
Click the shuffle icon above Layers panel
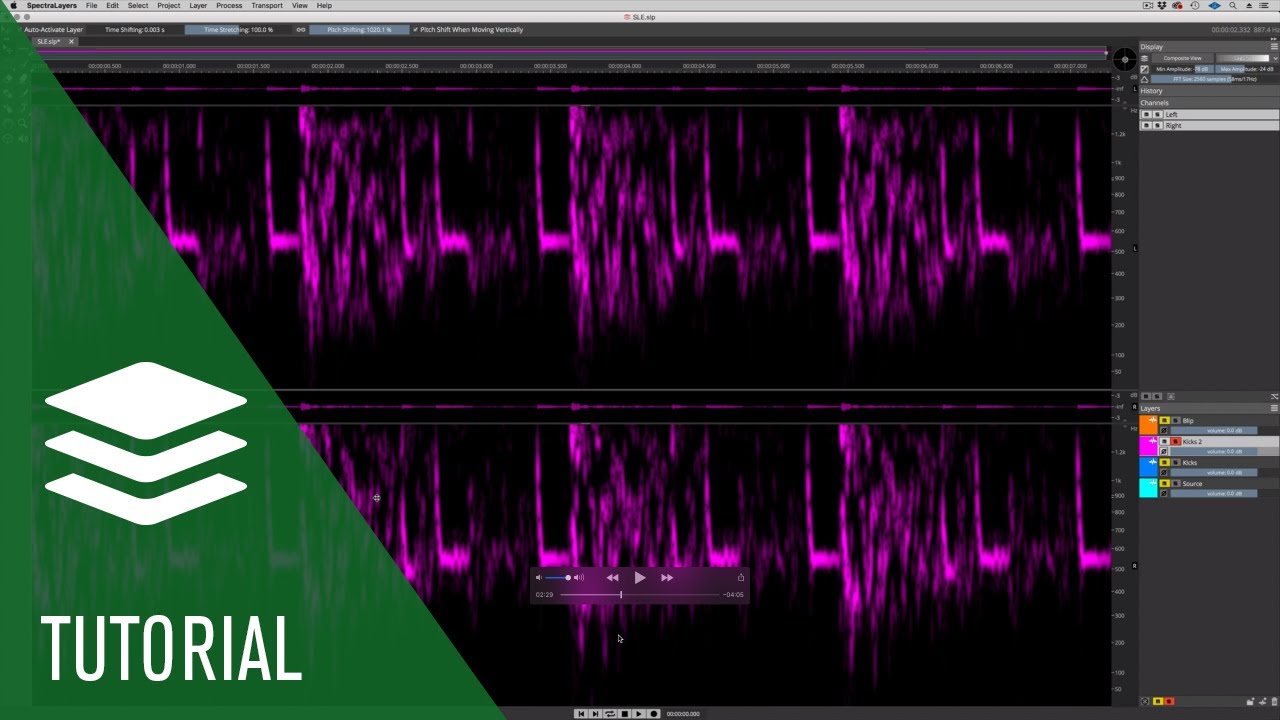tap(1274, 397)
